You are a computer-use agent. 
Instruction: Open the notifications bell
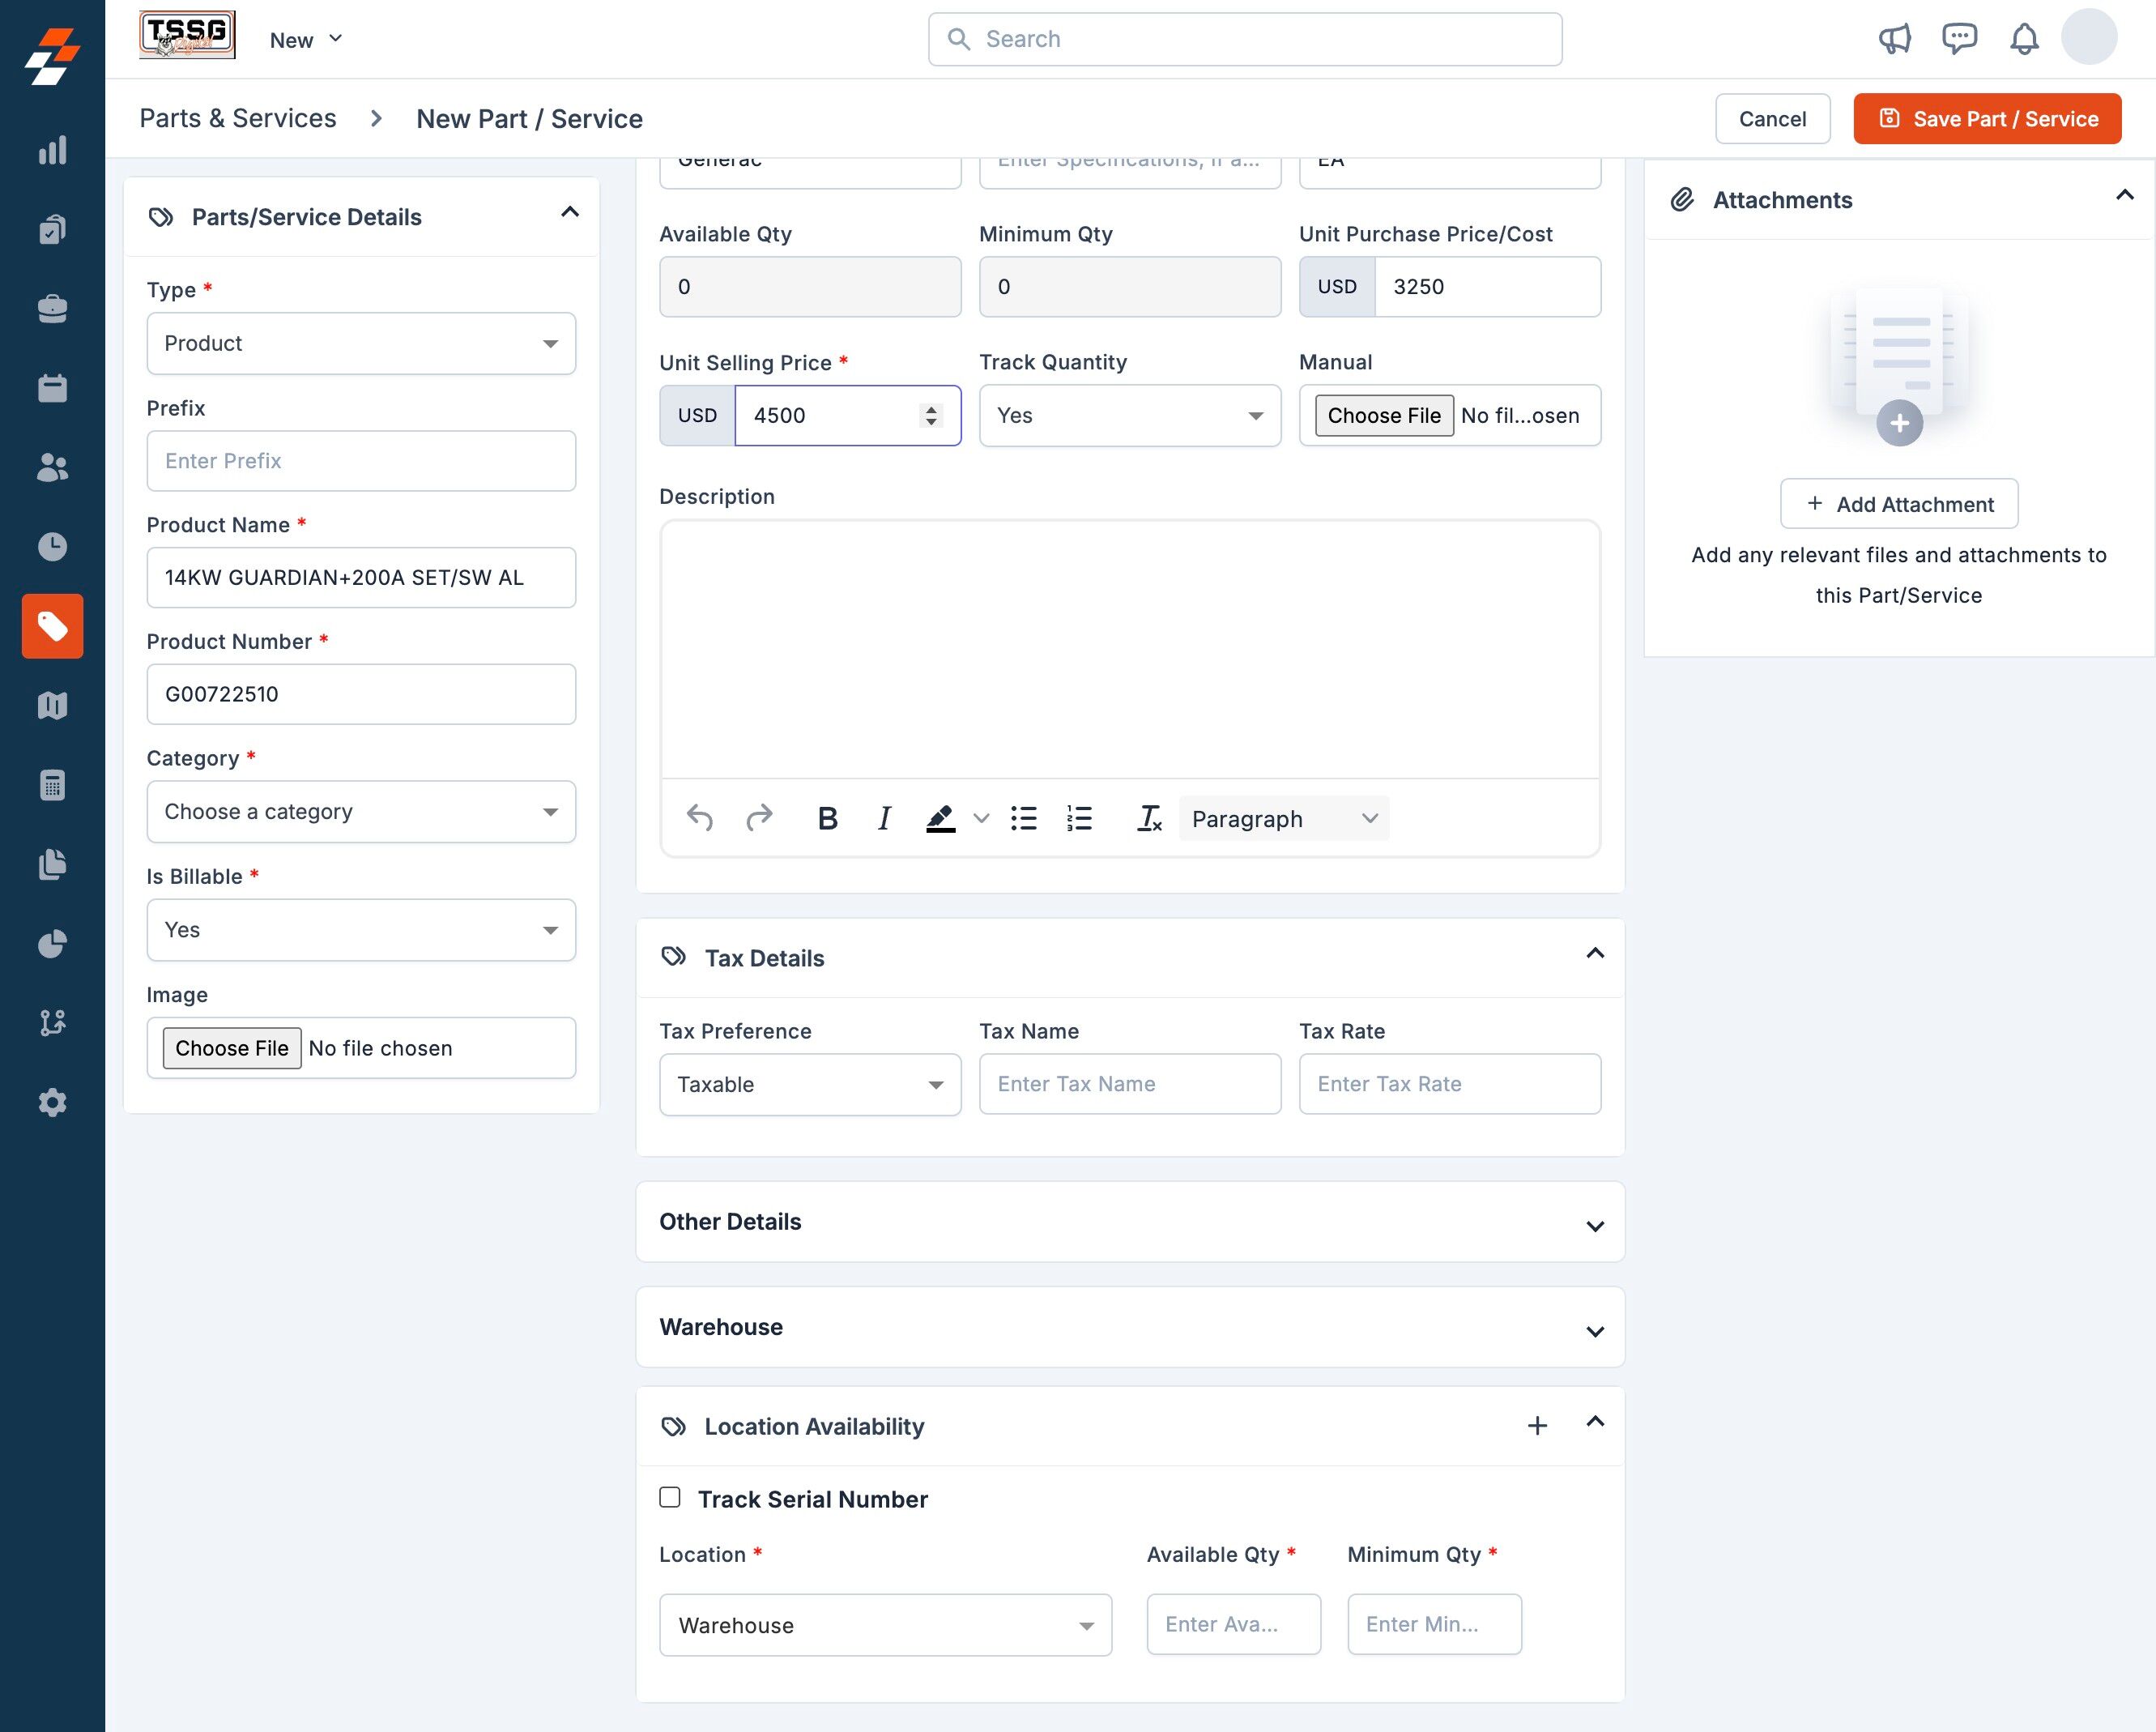pos(2024,39)
